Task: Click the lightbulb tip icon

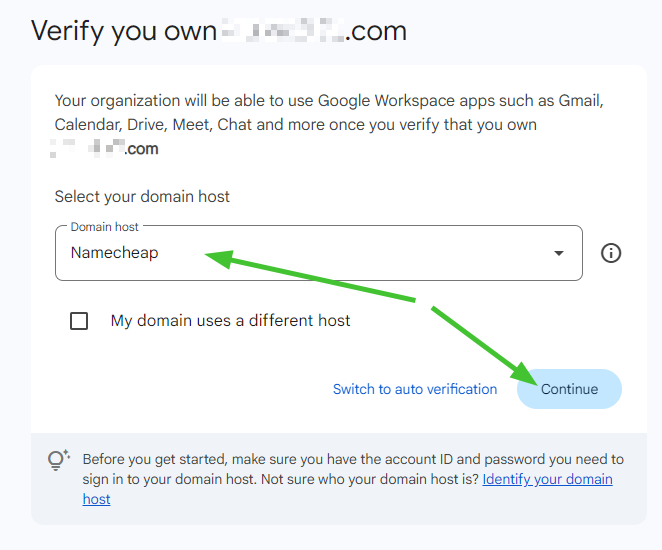Action: click(x=58, y=460)
